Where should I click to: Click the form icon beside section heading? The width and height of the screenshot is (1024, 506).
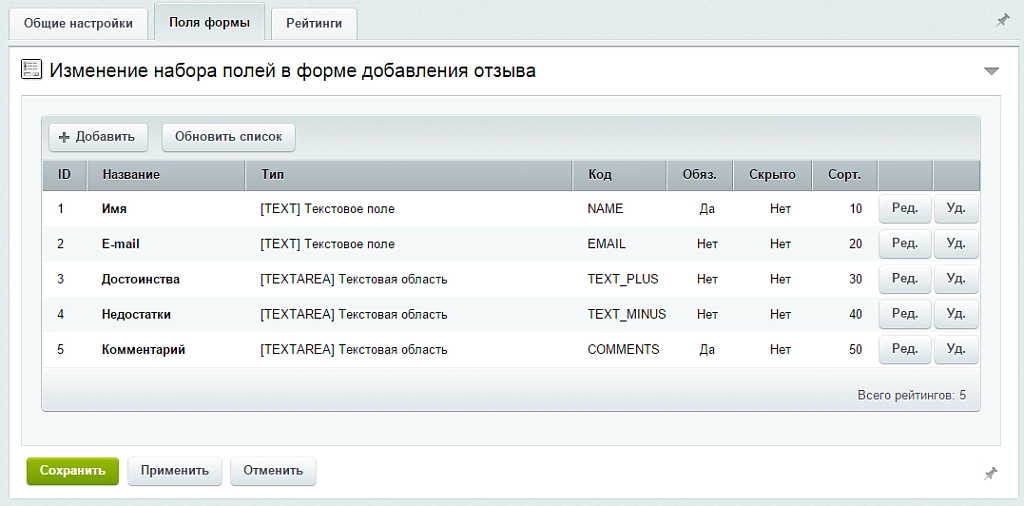[x=31, y=70]
